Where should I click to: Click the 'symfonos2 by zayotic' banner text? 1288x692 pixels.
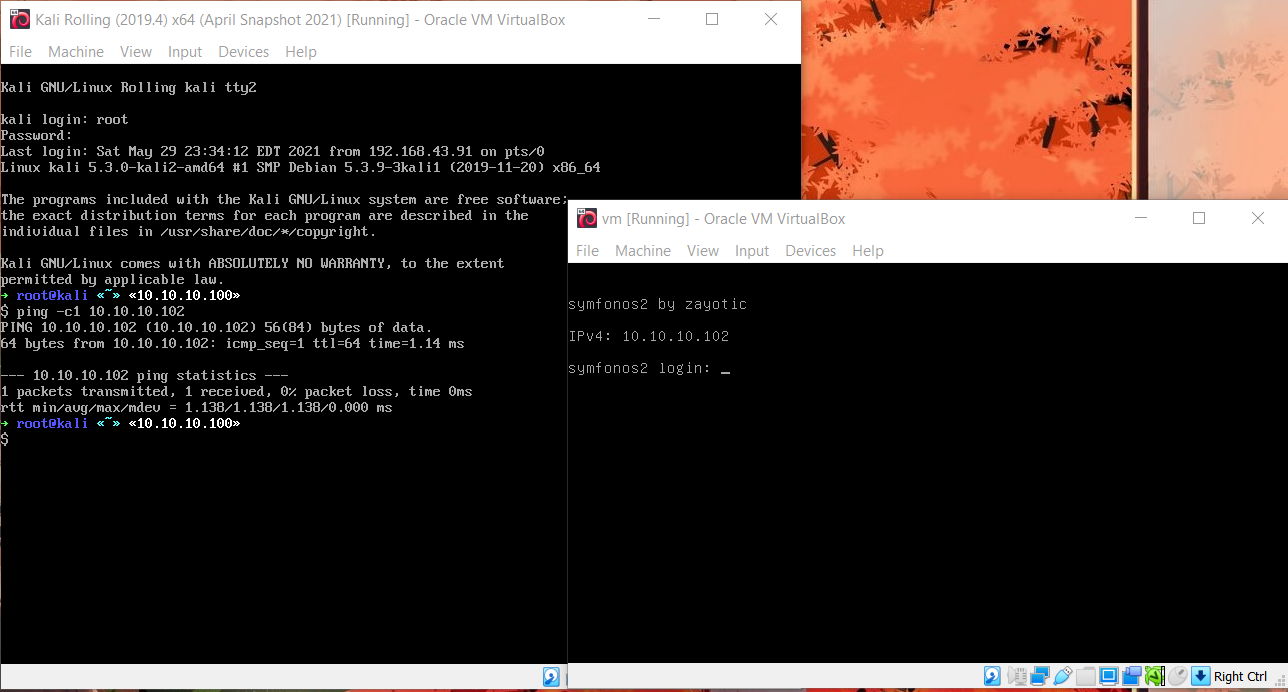(x=658, y=304)
